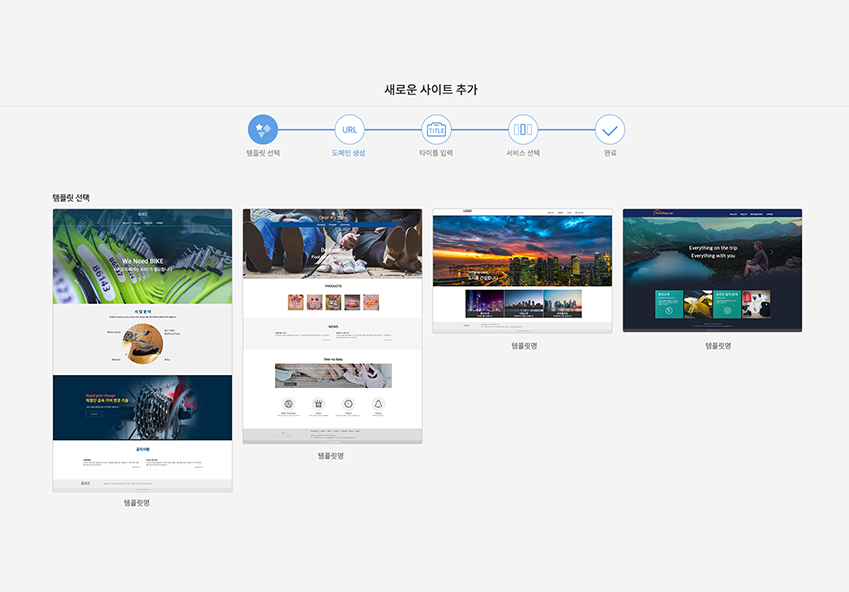The image size is (849, 592).
Task: Go to the TITLE step icon
Action: pos(436,129)
